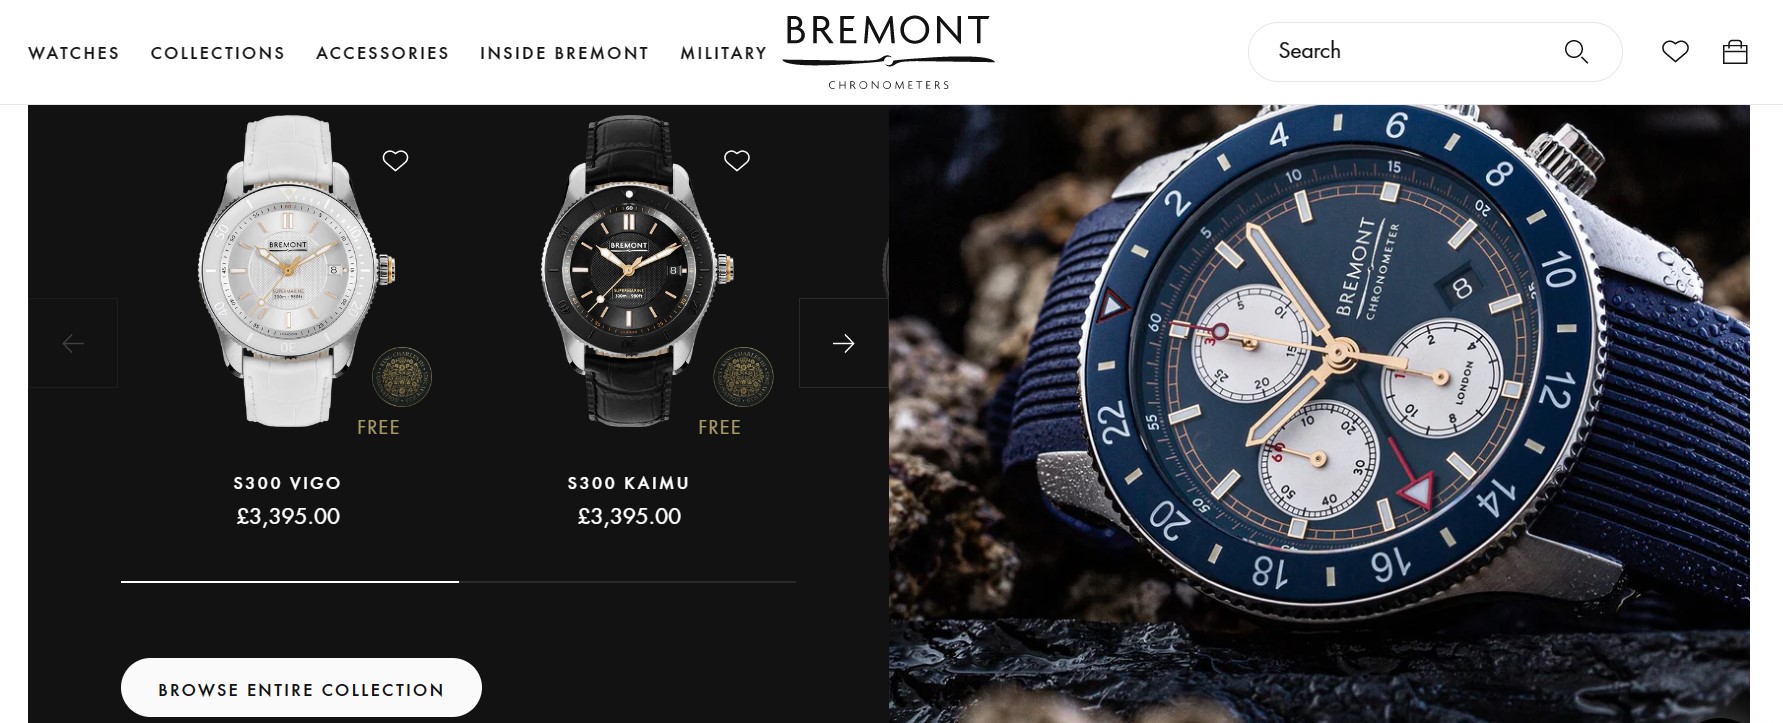Click Browse Entire Collection button
1783x723 pixels.
tap(301, 688)
